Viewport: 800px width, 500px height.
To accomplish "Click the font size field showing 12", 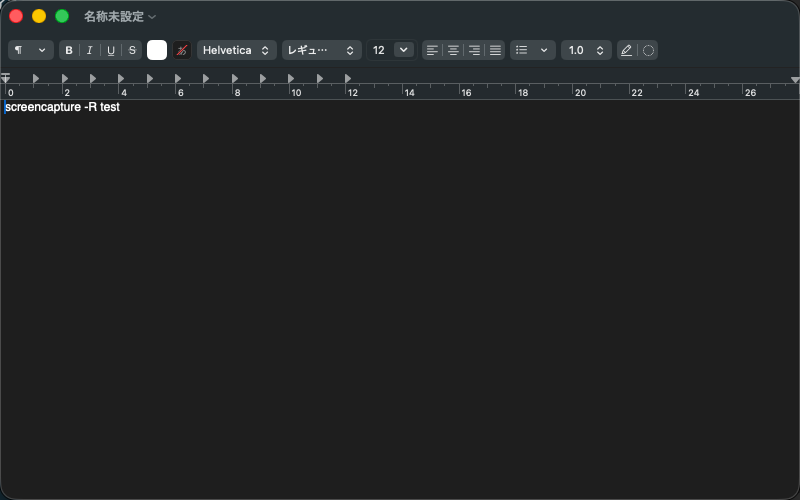I will pyautogui.click(x=380, y=50).
